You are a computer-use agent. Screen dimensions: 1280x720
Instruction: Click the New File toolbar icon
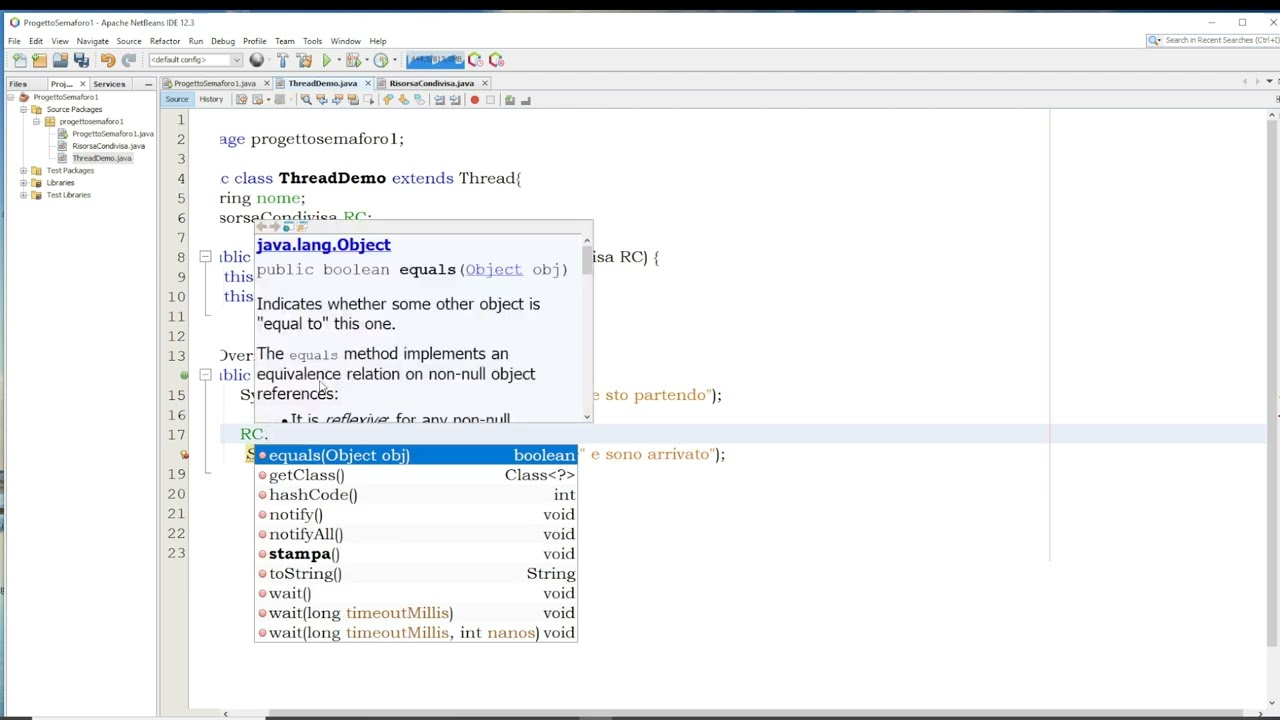20,60
